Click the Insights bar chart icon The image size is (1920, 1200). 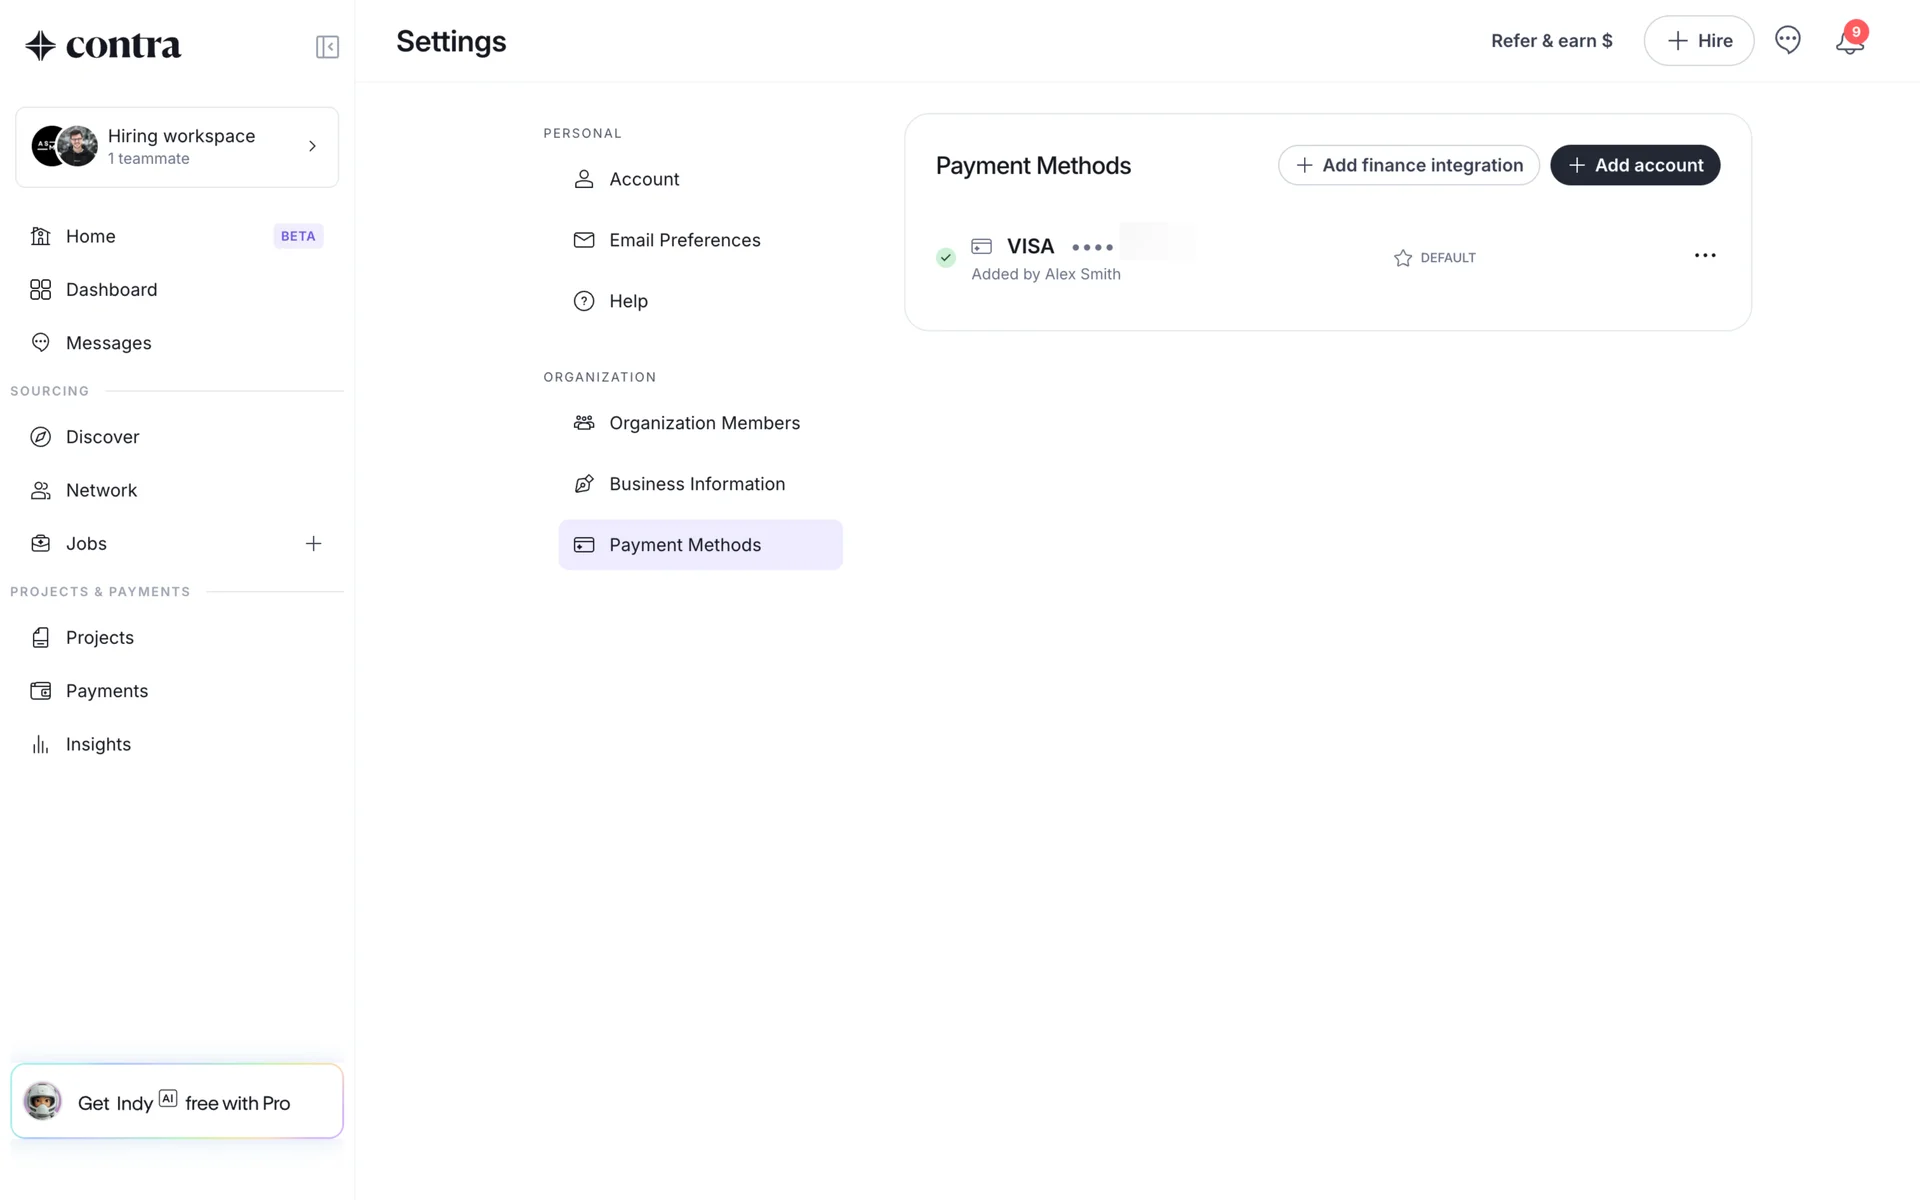point(41,744)
